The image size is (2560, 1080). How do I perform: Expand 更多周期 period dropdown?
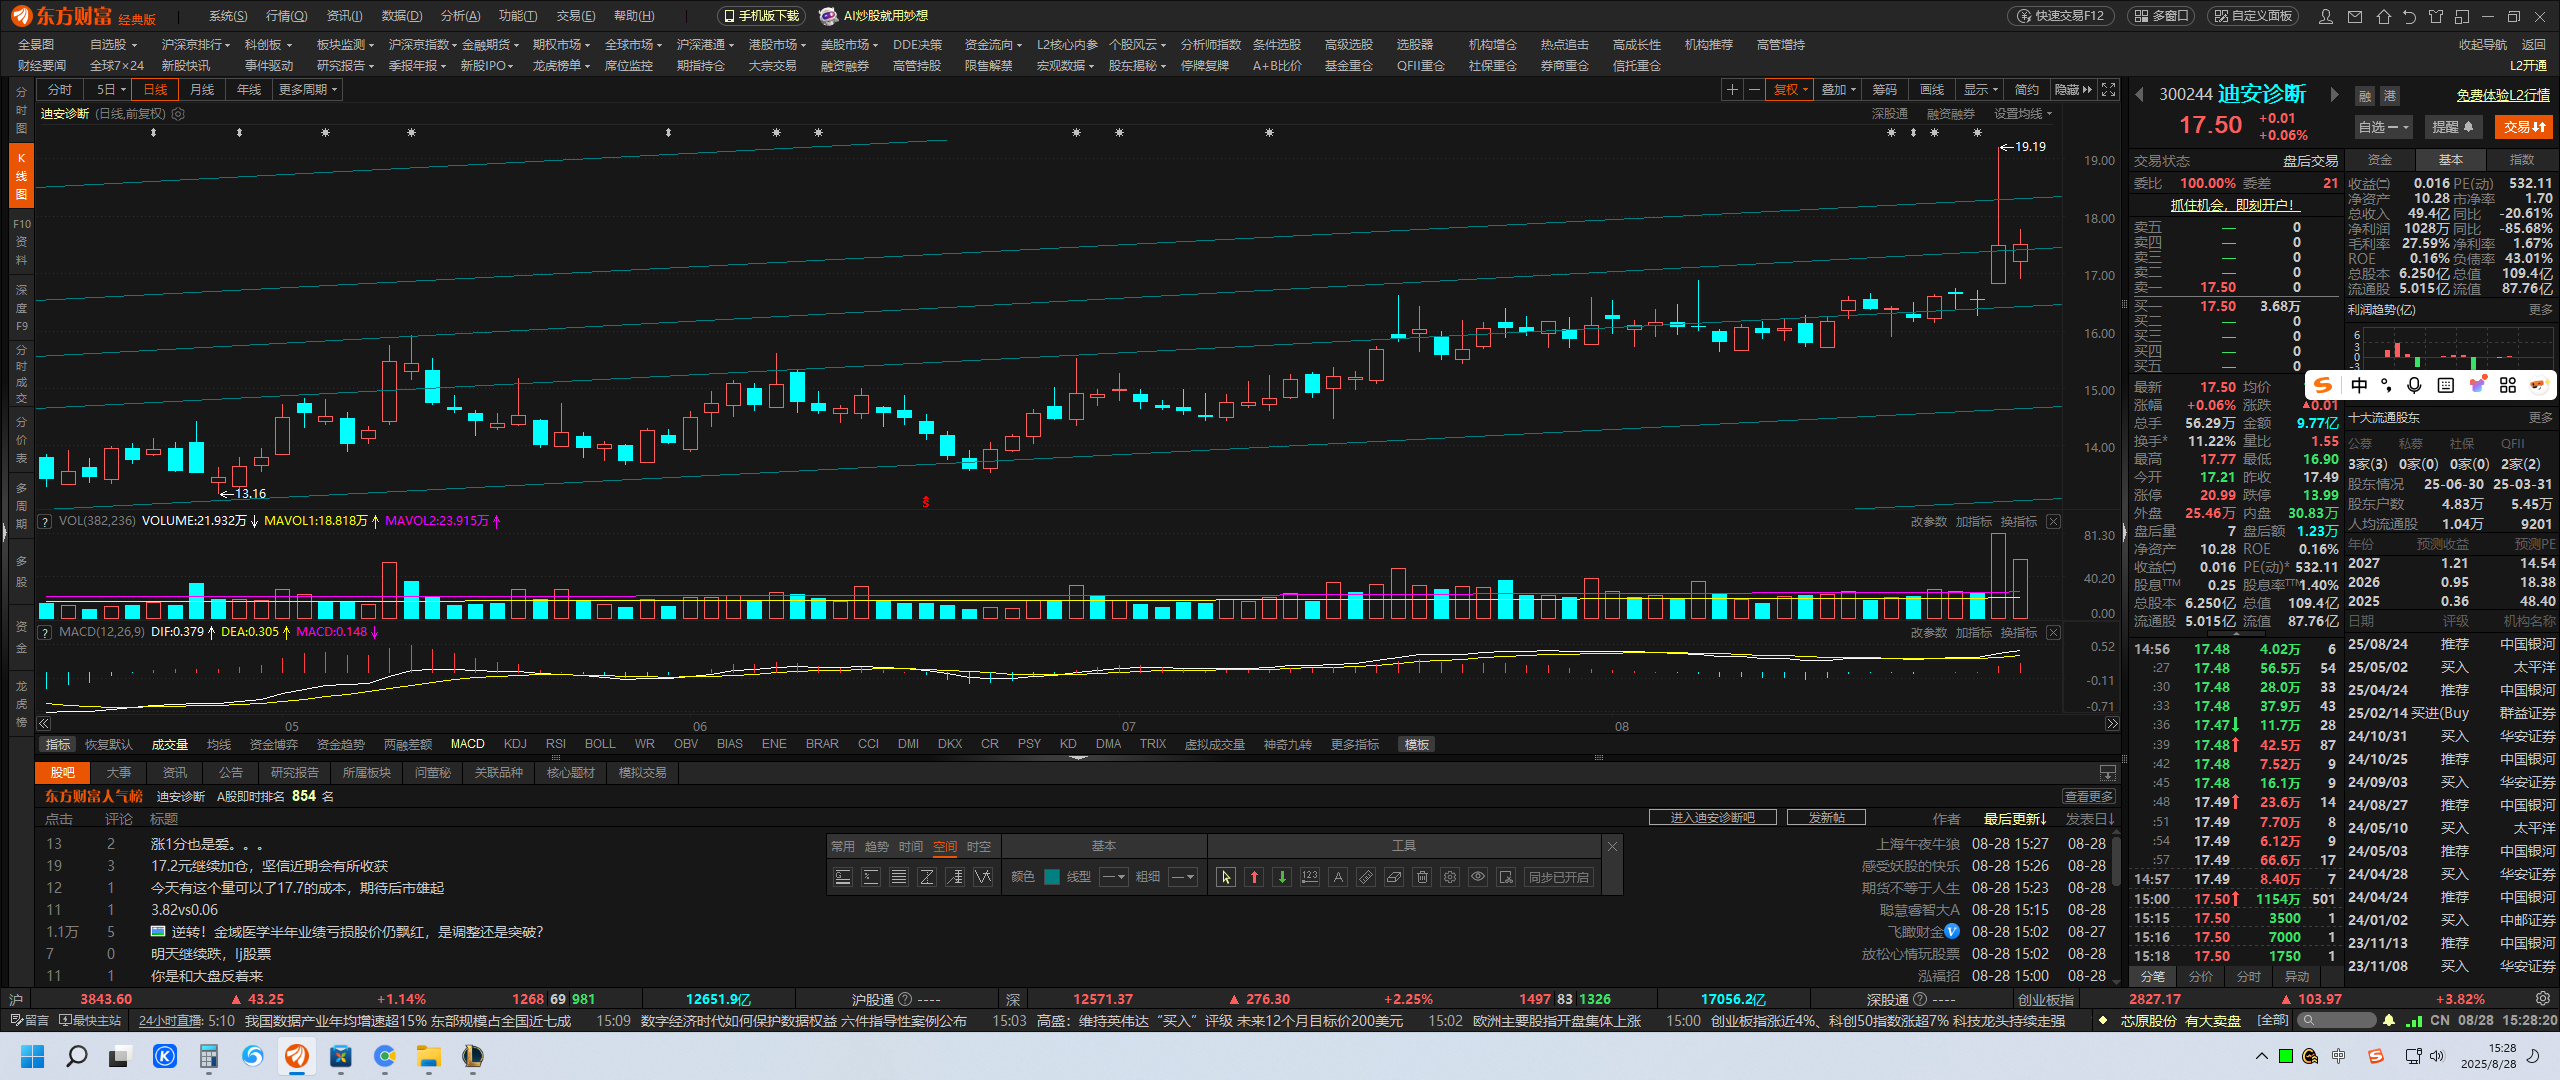308,90
